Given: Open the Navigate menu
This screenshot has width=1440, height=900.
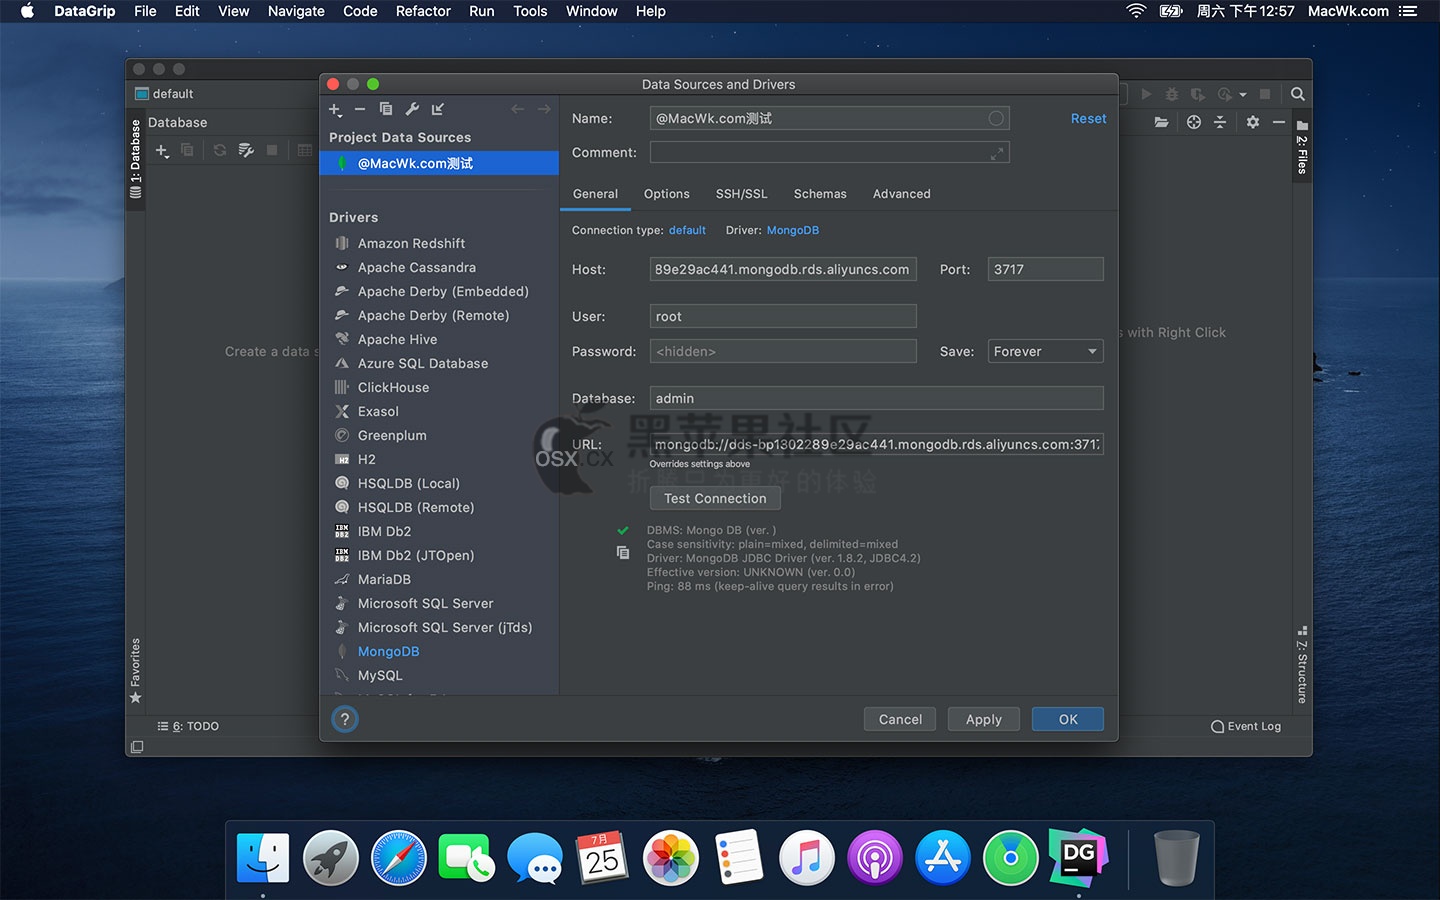Looking at the screenshot, I should pyautogui.click(x=296, y=11).
